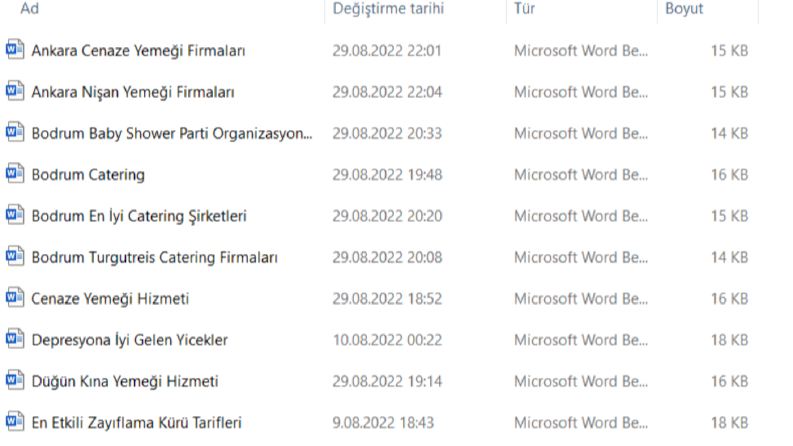Viewport: 793px width, 446px height.
Task: Click the Word icon for Depresyona İyi Gelen Yicekler
Action: [15, 339]
